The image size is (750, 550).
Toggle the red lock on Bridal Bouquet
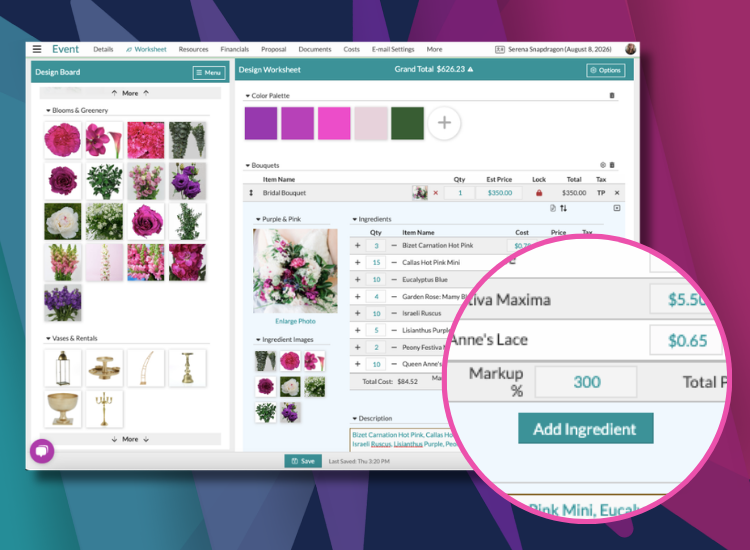[539, 193]
